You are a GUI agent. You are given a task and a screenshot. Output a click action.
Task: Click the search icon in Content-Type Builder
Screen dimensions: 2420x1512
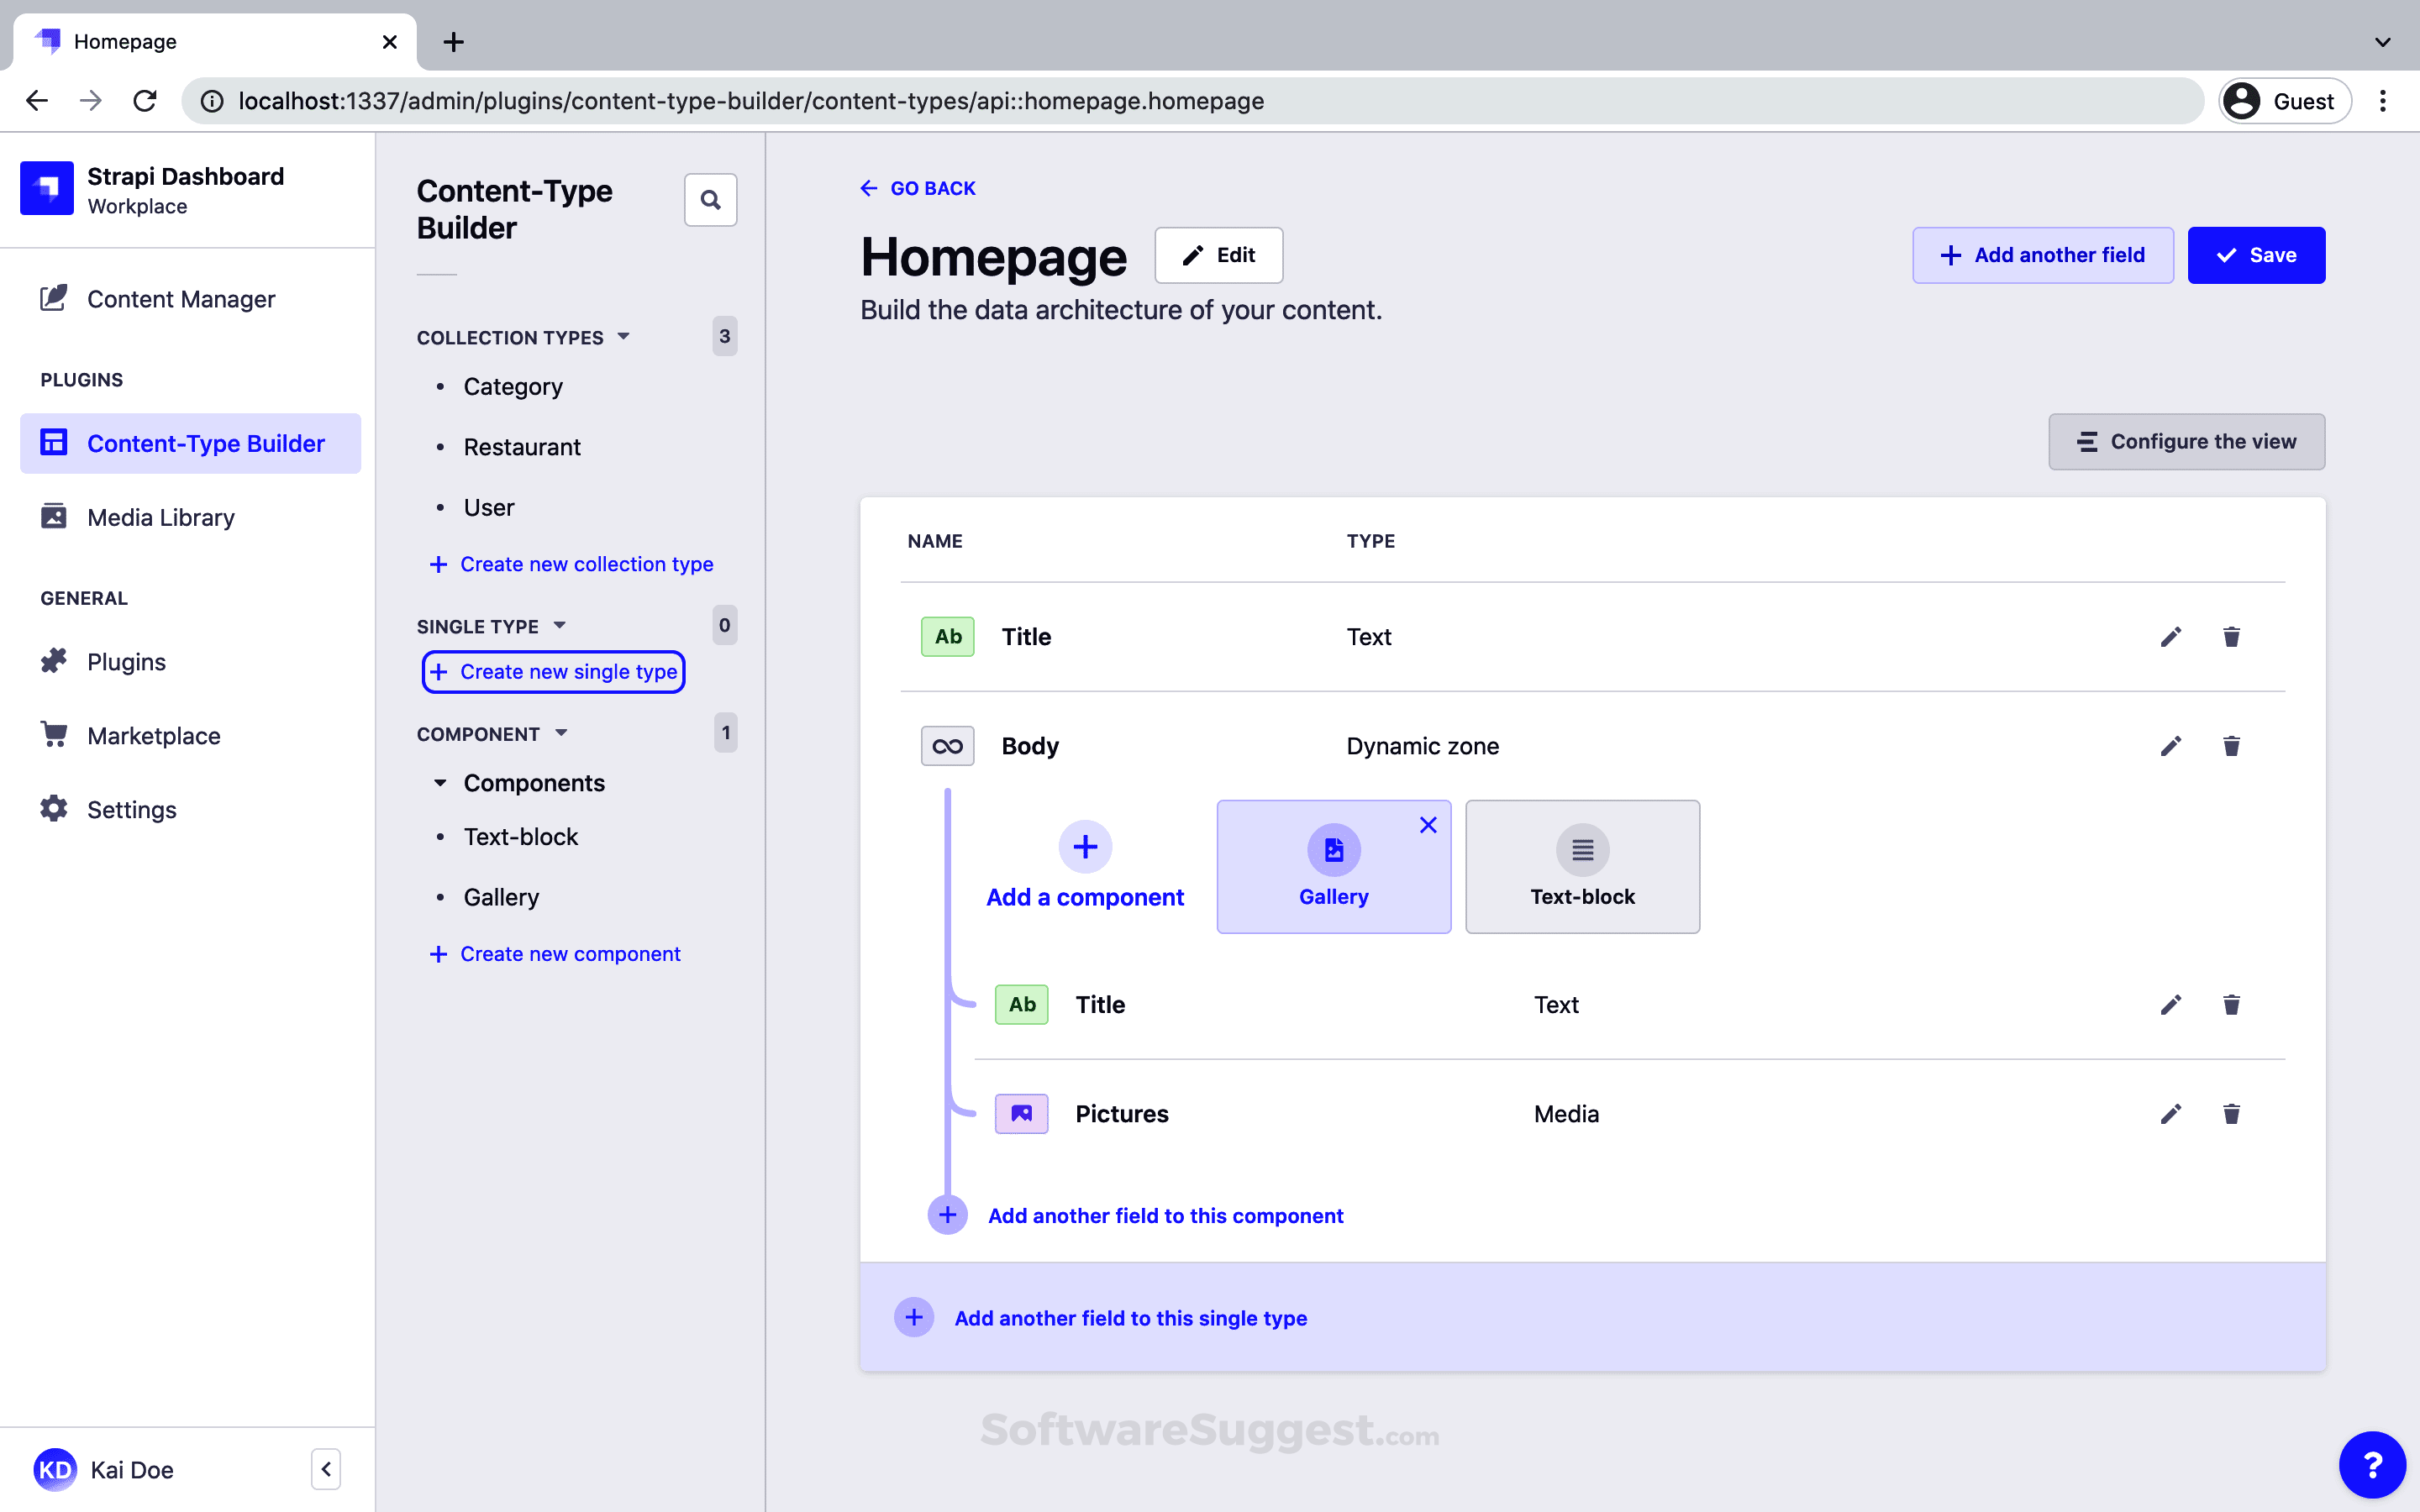coord(710,200)
